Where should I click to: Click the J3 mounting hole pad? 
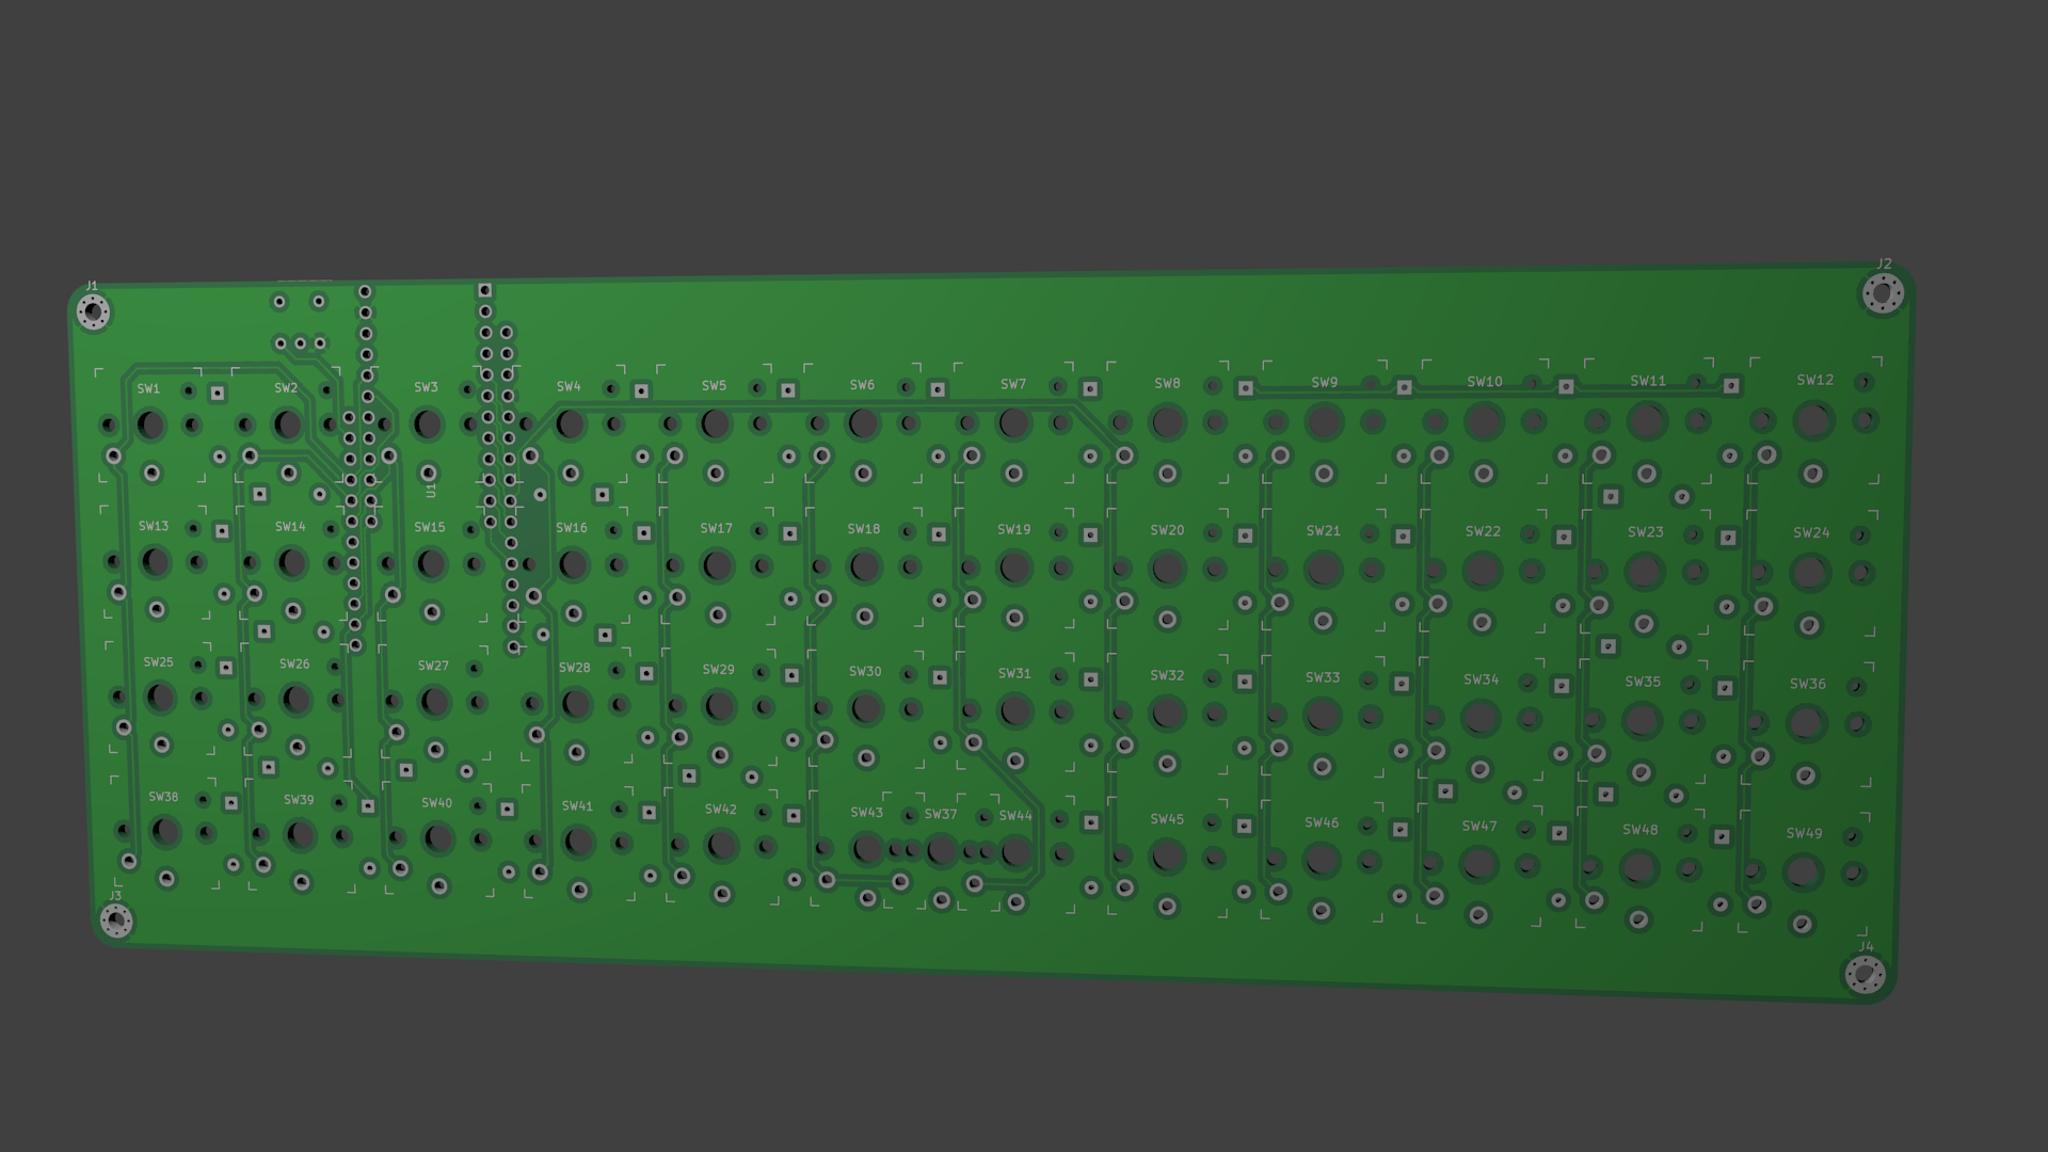pos(116,919)
